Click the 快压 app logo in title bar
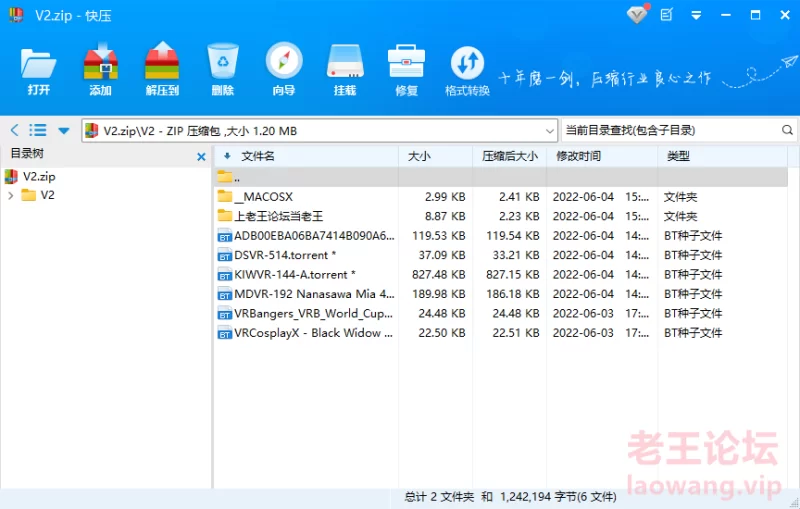 [16, 15]
